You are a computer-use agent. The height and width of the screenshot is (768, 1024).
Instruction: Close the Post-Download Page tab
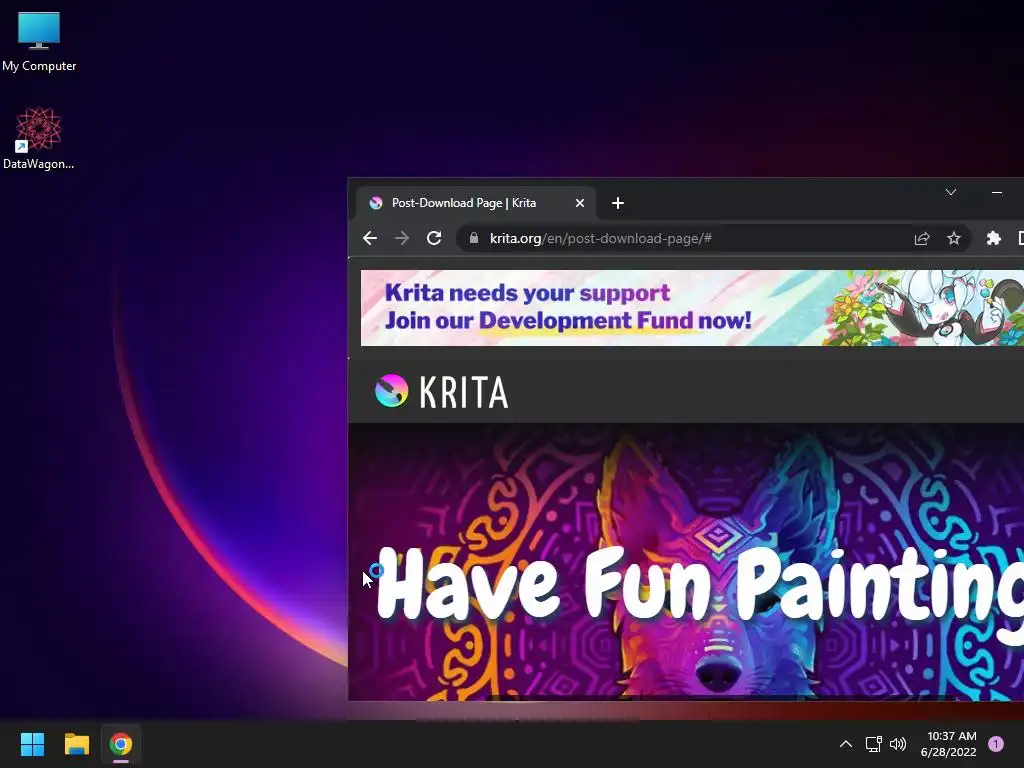coord(579,203)
